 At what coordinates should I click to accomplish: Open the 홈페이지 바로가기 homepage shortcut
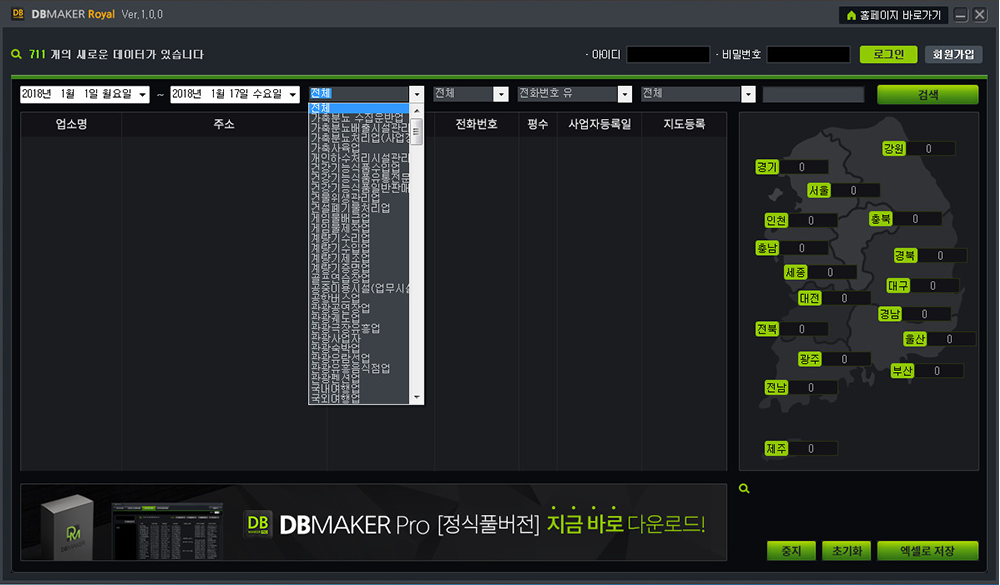click(893, 15)
